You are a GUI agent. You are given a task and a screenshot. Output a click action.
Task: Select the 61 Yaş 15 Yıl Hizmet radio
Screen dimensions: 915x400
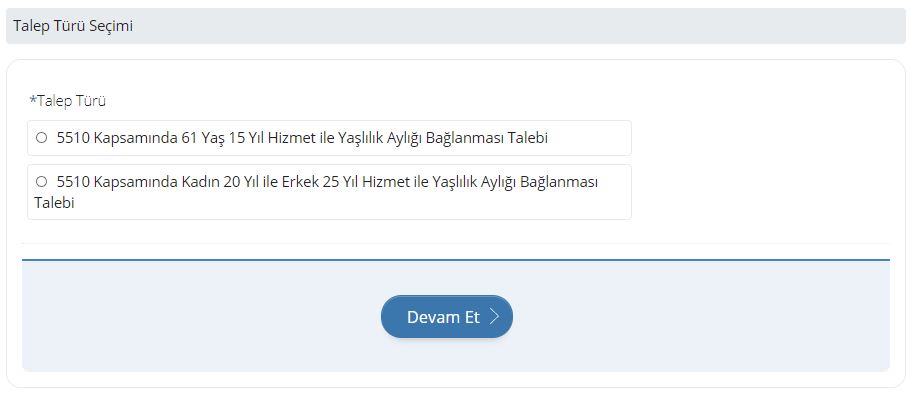[41, 138]
